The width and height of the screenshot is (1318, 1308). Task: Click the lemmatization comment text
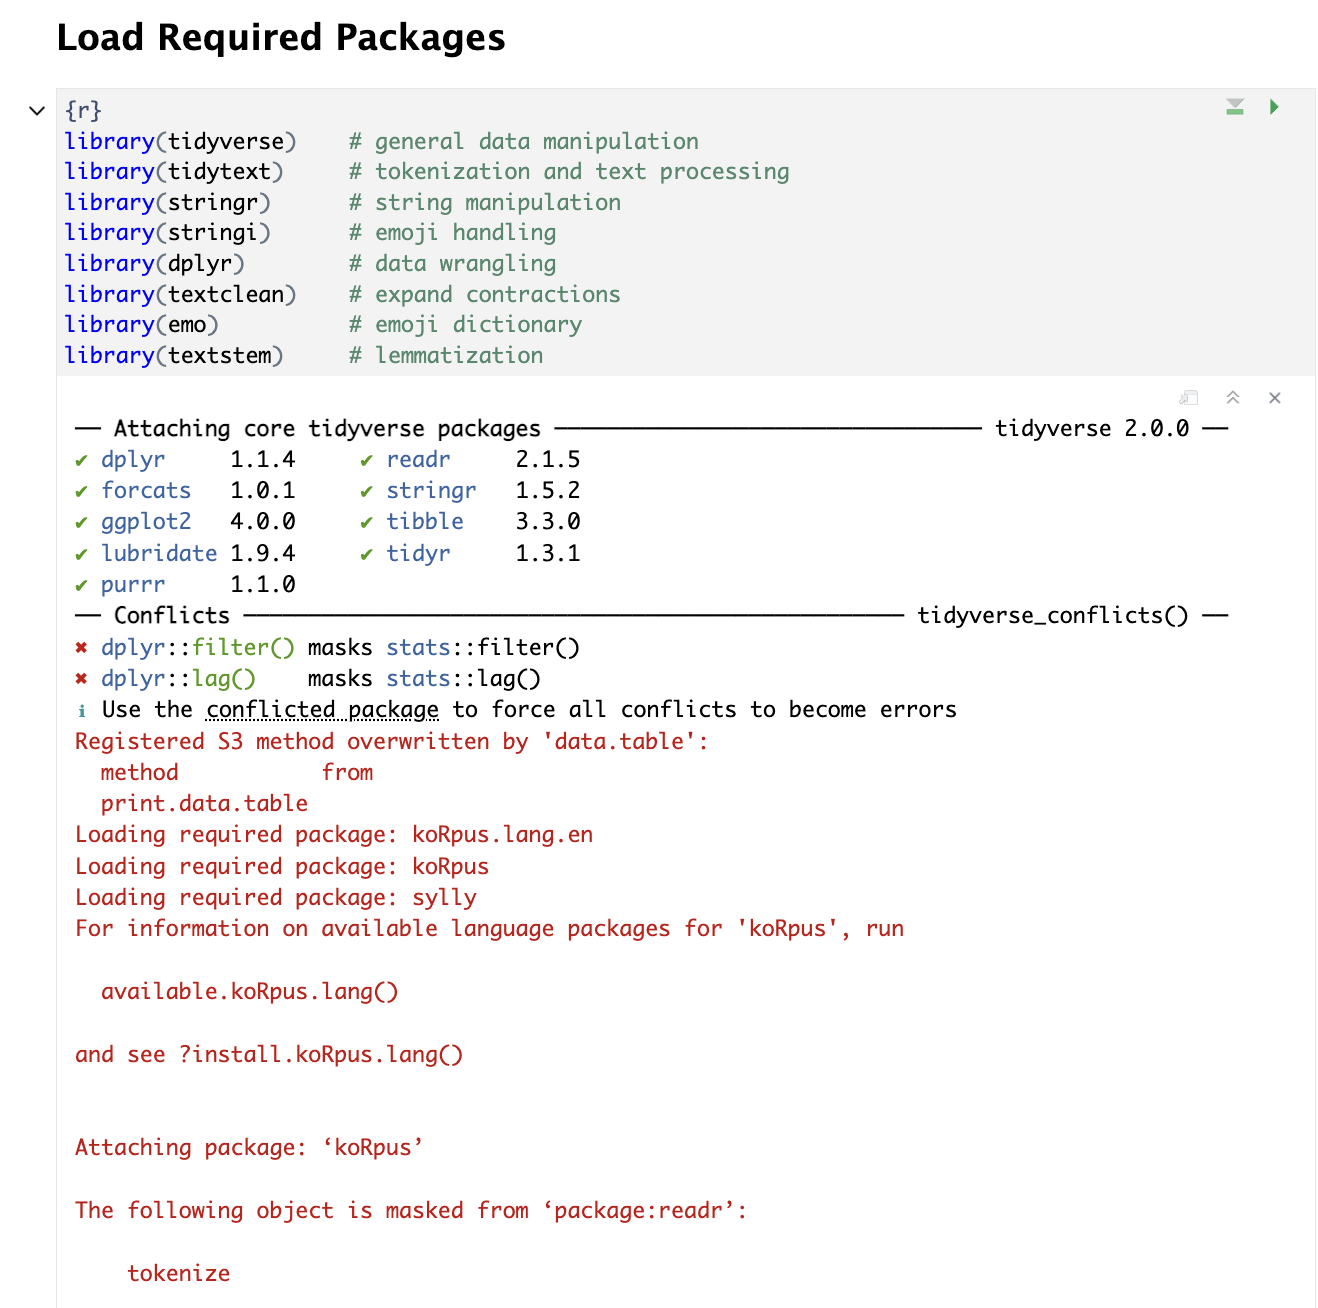[459, 356]
